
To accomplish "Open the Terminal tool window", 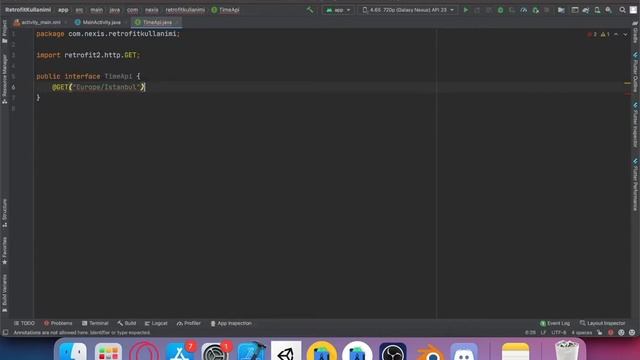I will (x=95, y=323).
